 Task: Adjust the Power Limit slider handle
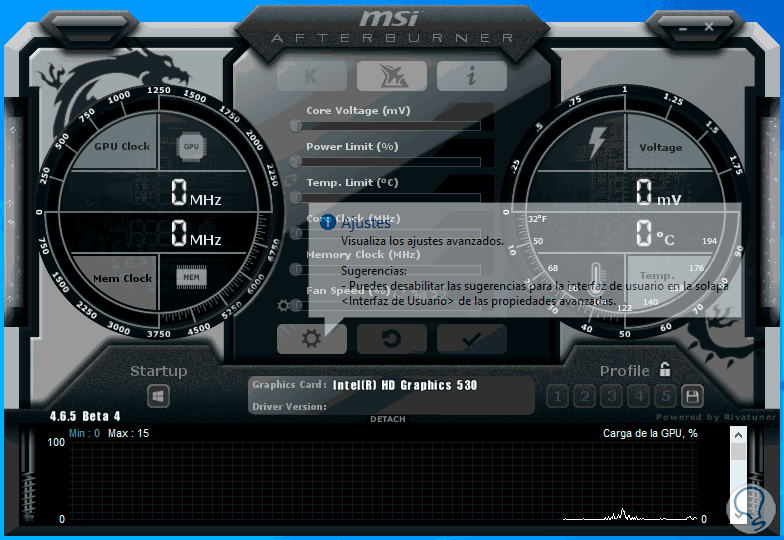tap(296, 162)
